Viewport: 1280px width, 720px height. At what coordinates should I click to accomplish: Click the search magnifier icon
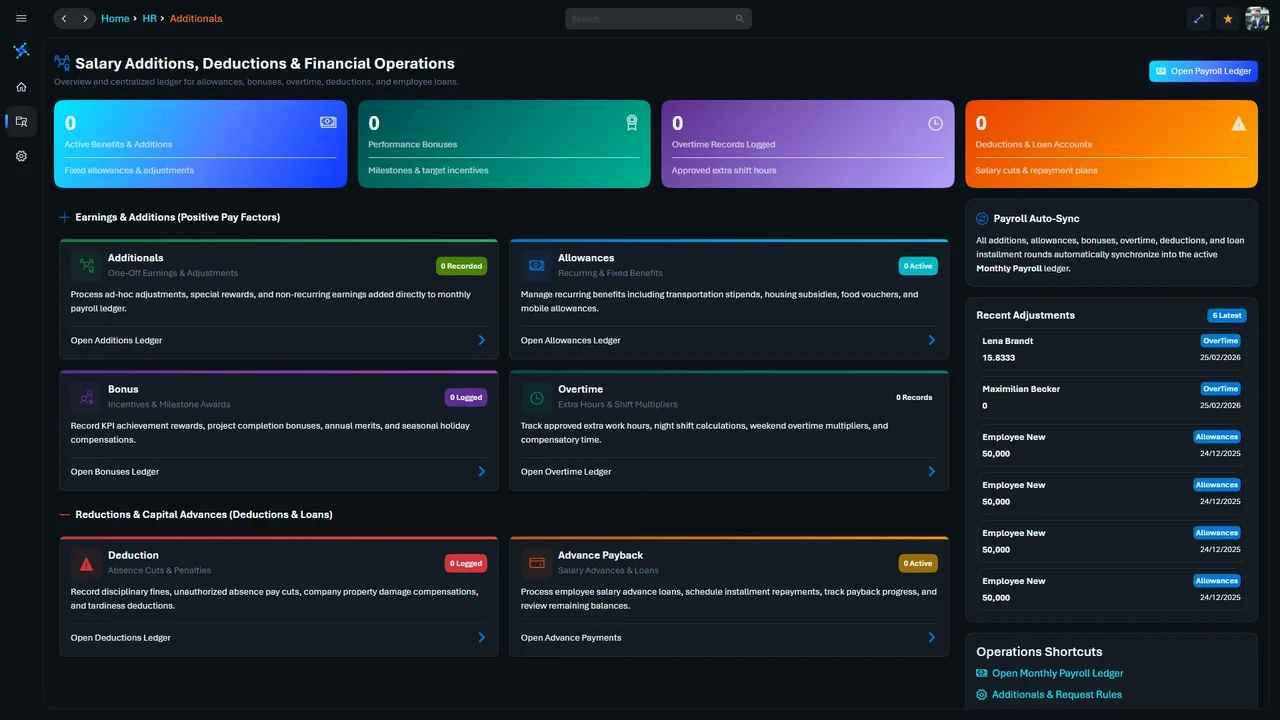click(740, 19)
